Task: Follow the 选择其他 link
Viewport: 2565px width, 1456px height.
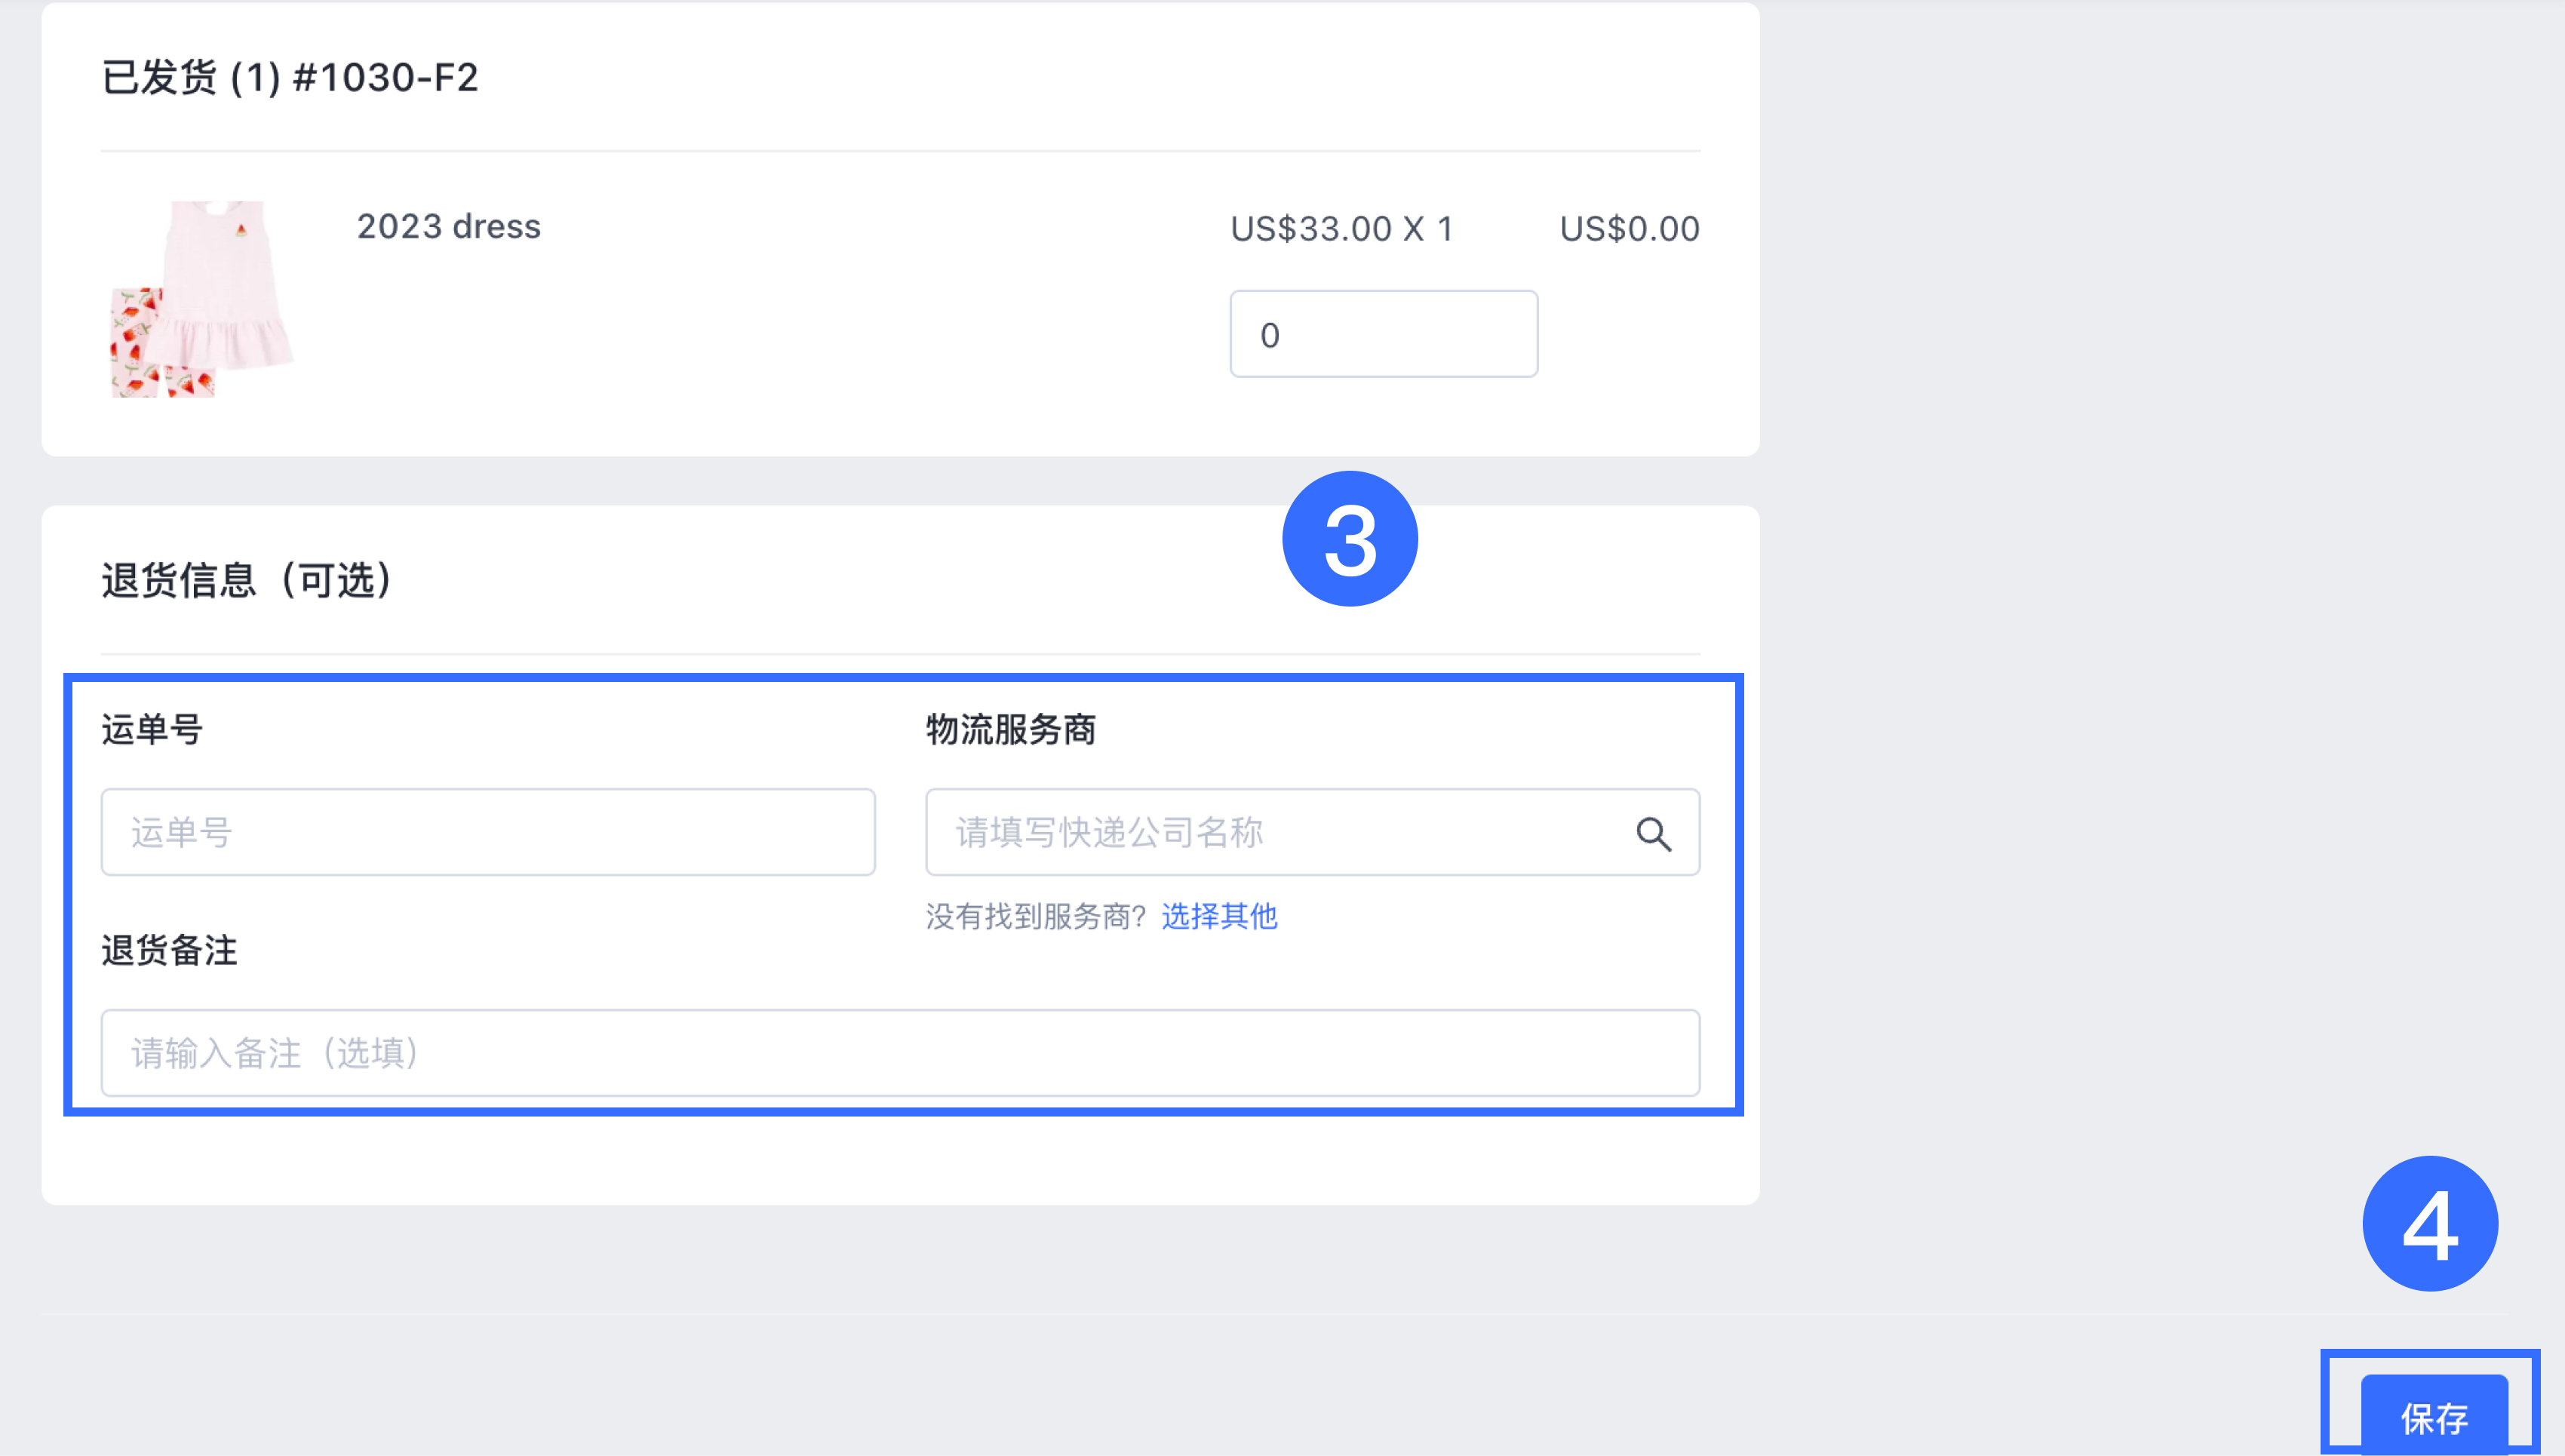Action: pos(1219,916)
